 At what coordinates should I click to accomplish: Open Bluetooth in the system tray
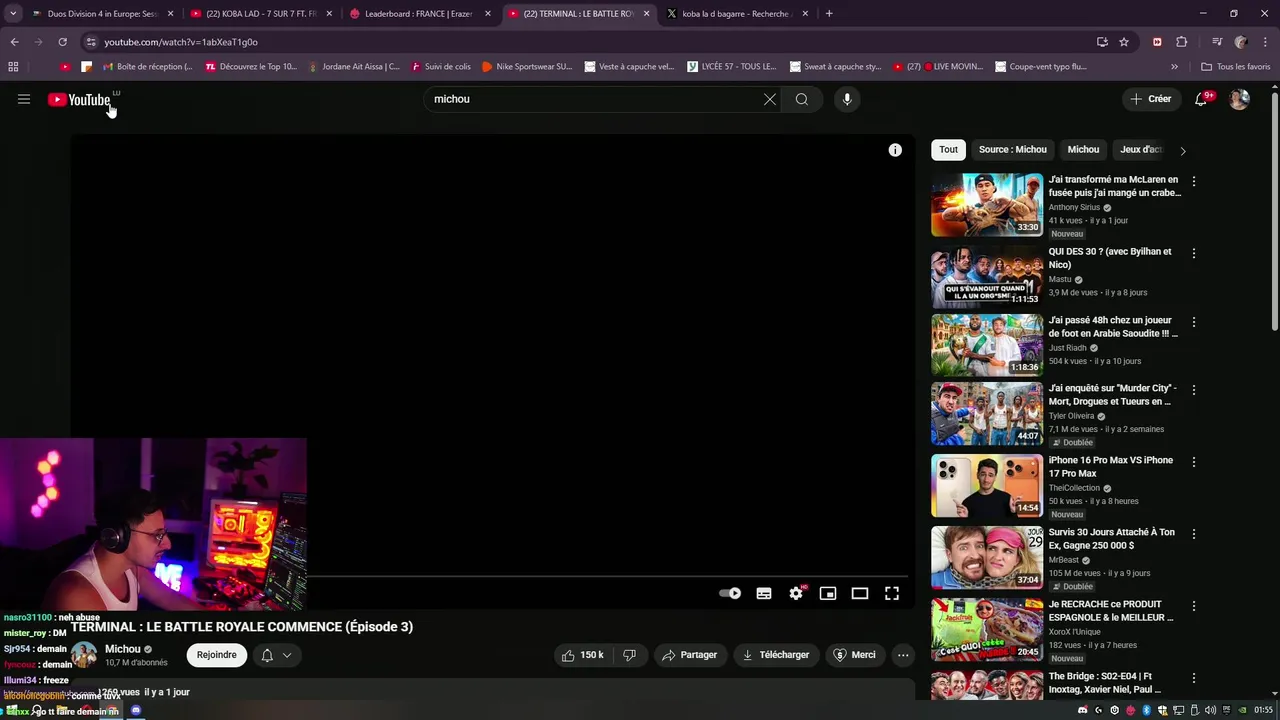tap(1147, 710)
